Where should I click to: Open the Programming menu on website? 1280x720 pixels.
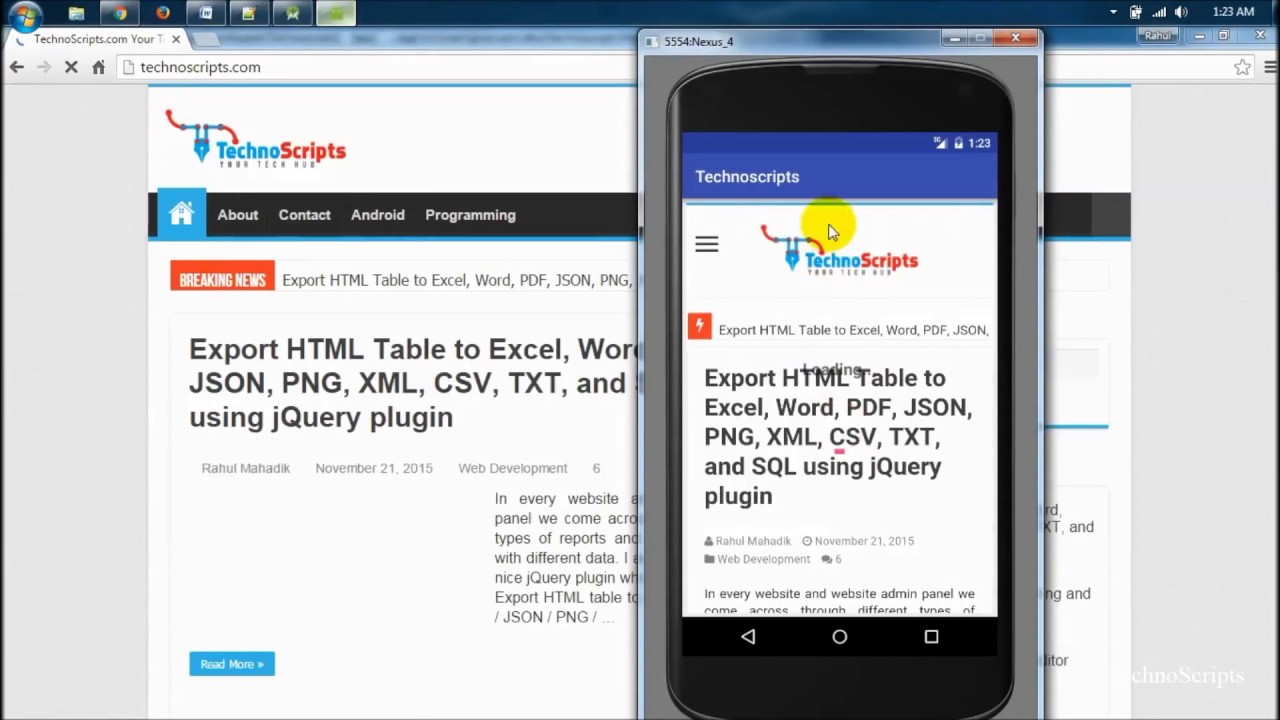point(470,215)
